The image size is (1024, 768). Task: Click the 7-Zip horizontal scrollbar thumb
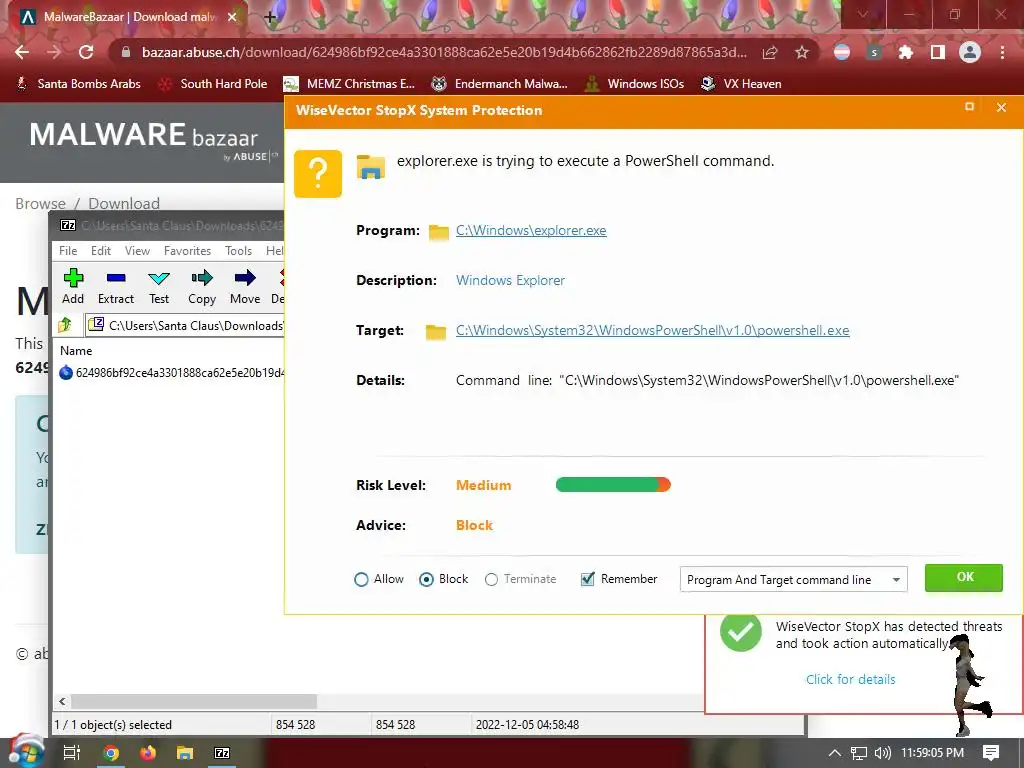(x=194, y=701)
